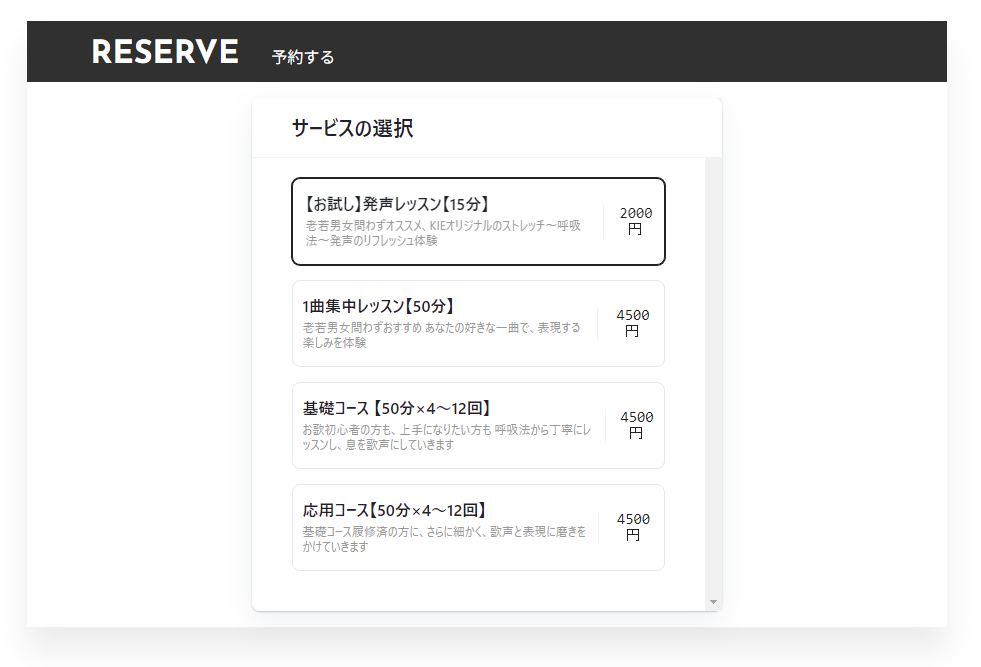Viewport: 981px width, 667px height.
Task: Open the 予約する menu item
Action: [303, 57]
